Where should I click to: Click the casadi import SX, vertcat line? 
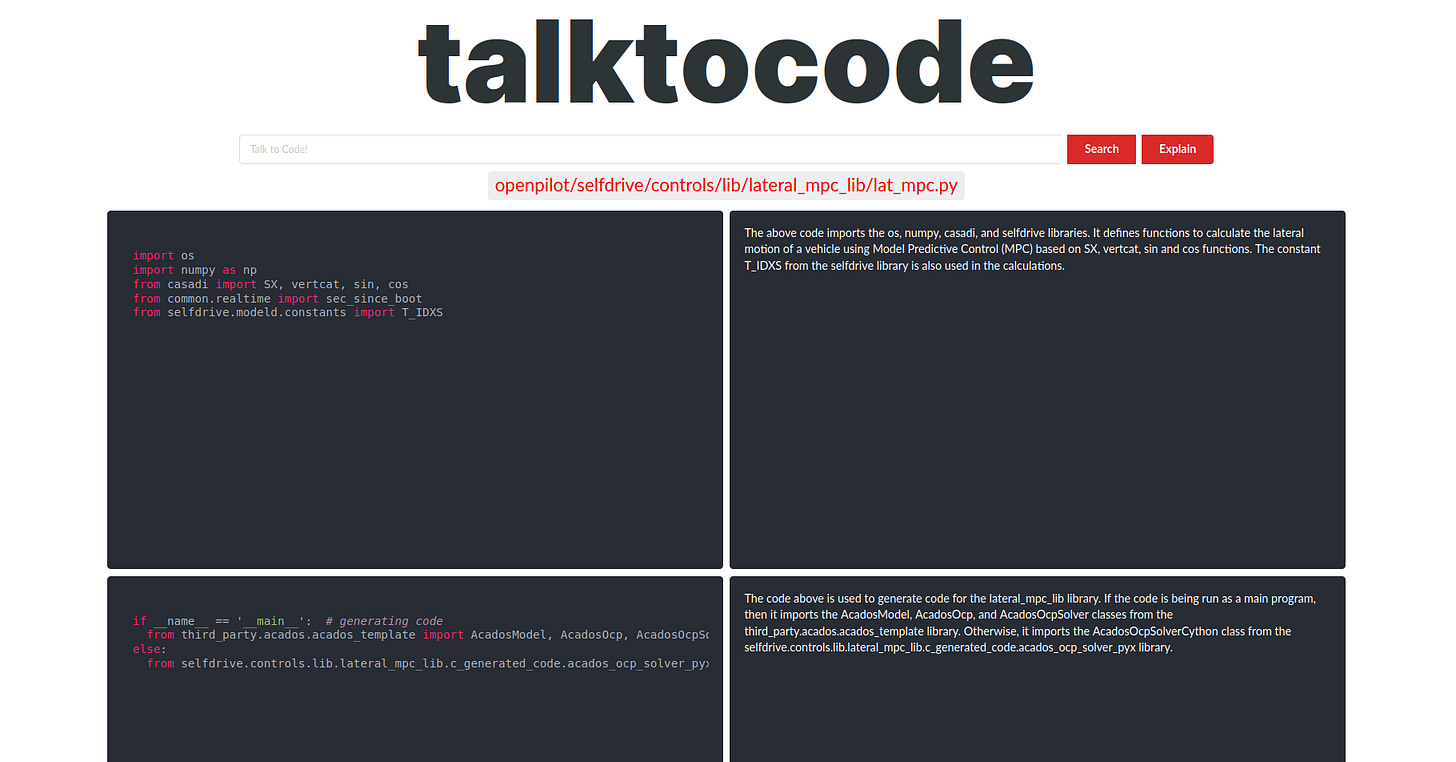271,284
